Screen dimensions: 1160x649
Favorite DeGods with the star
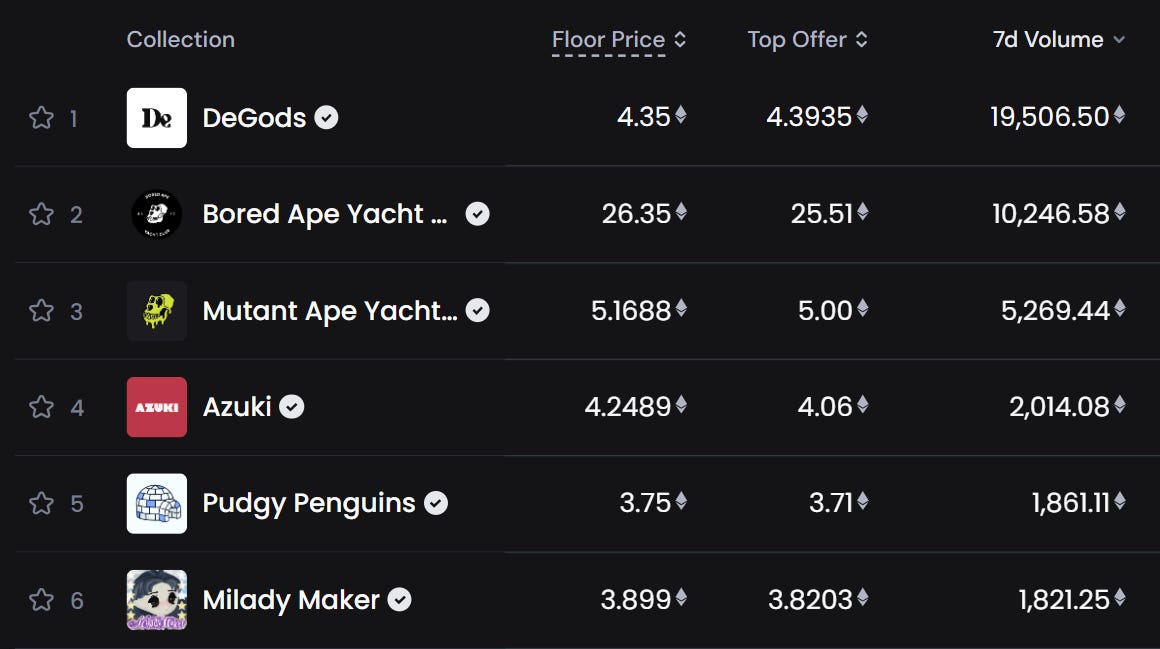(x=41, y=118)
